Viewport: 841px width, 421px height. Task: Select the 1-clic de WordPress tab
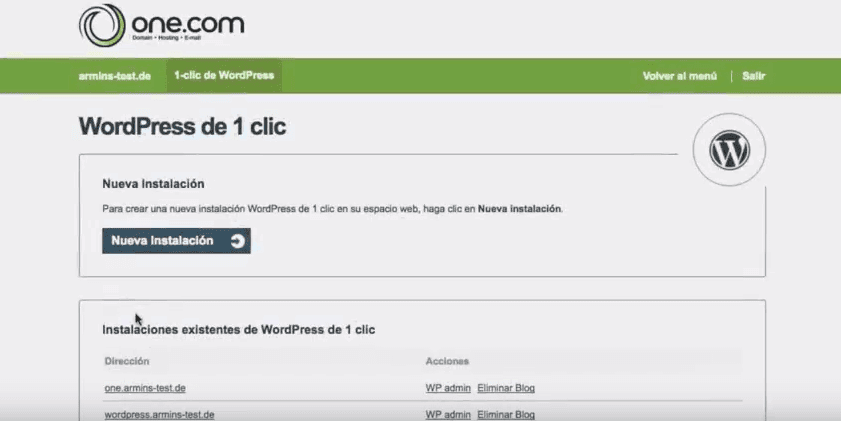tap(224, 76)
